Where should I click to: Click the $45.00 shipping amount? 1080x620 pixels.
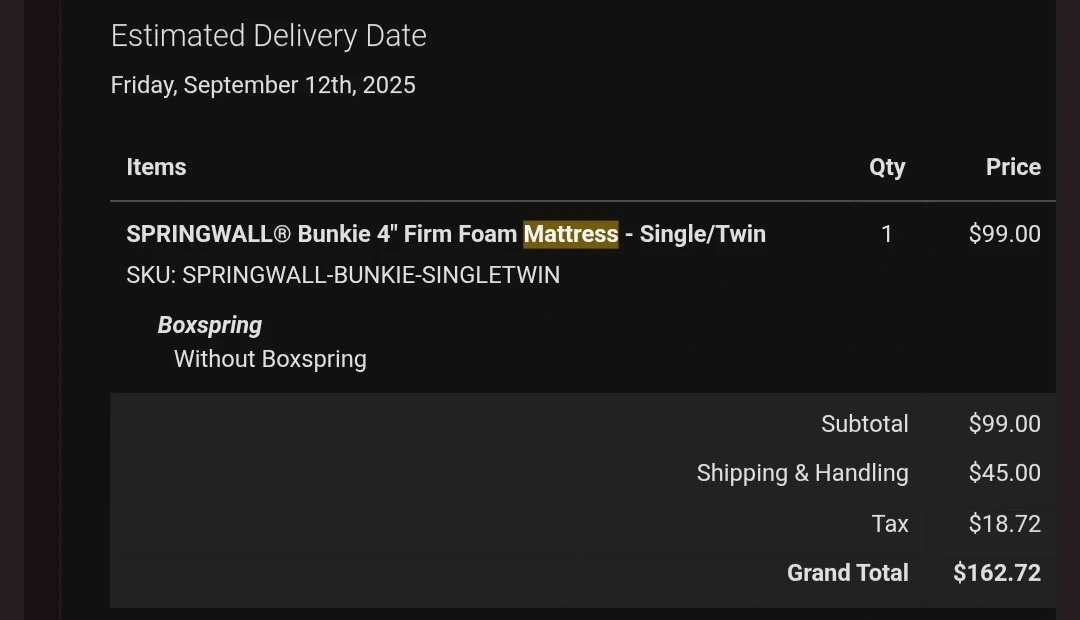pyautogui.click(x=1004, y=473)
